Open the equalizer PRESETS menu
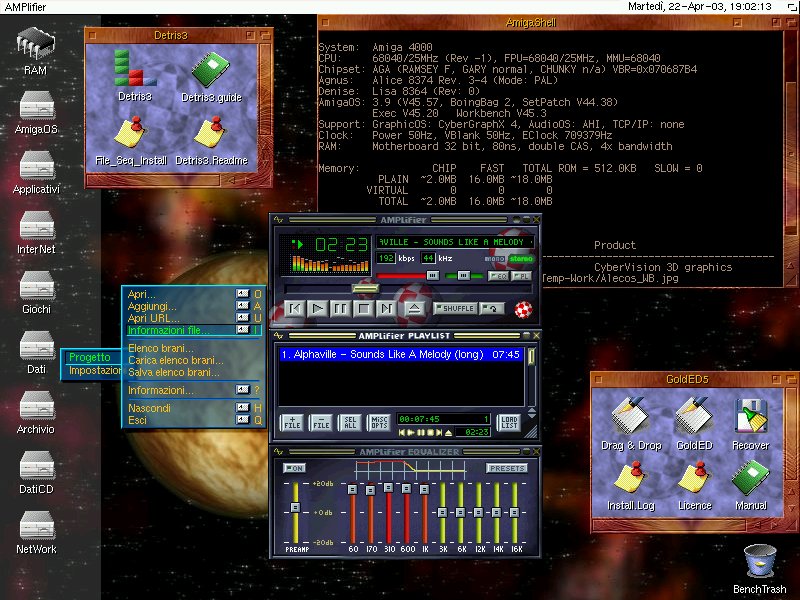The image size is (800, 600). click(x=506, y=468)
